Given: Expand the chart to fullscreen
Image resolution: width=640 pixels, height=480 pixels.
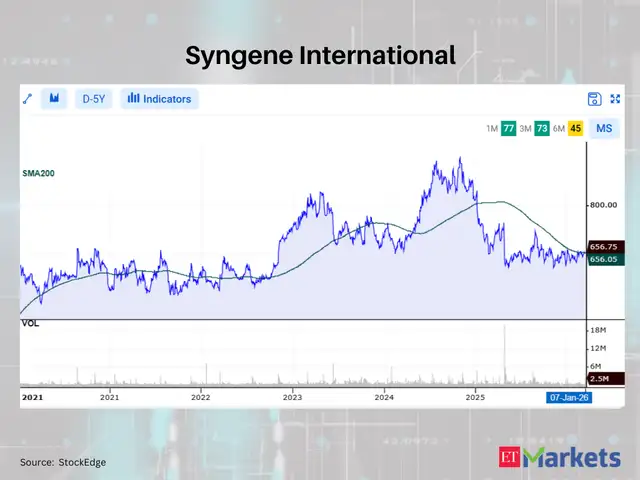Looking at the screenshot, I should click(x=615, y=98).
